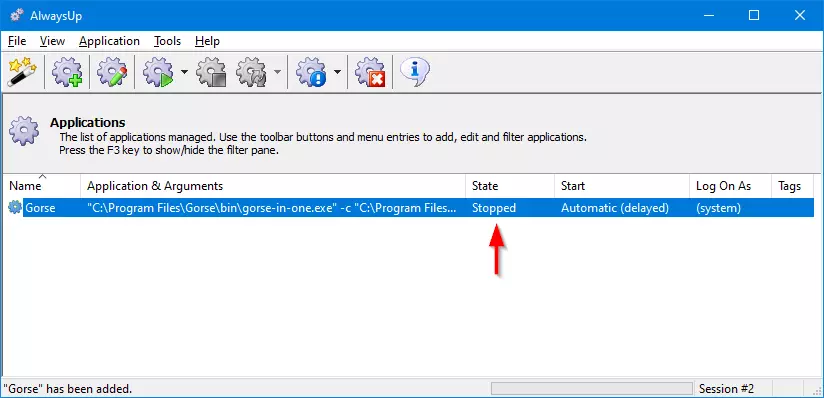This screenshot has height=398, width=824.
Task: Click the blue info speech bubble icon
Action: (415, 73)
